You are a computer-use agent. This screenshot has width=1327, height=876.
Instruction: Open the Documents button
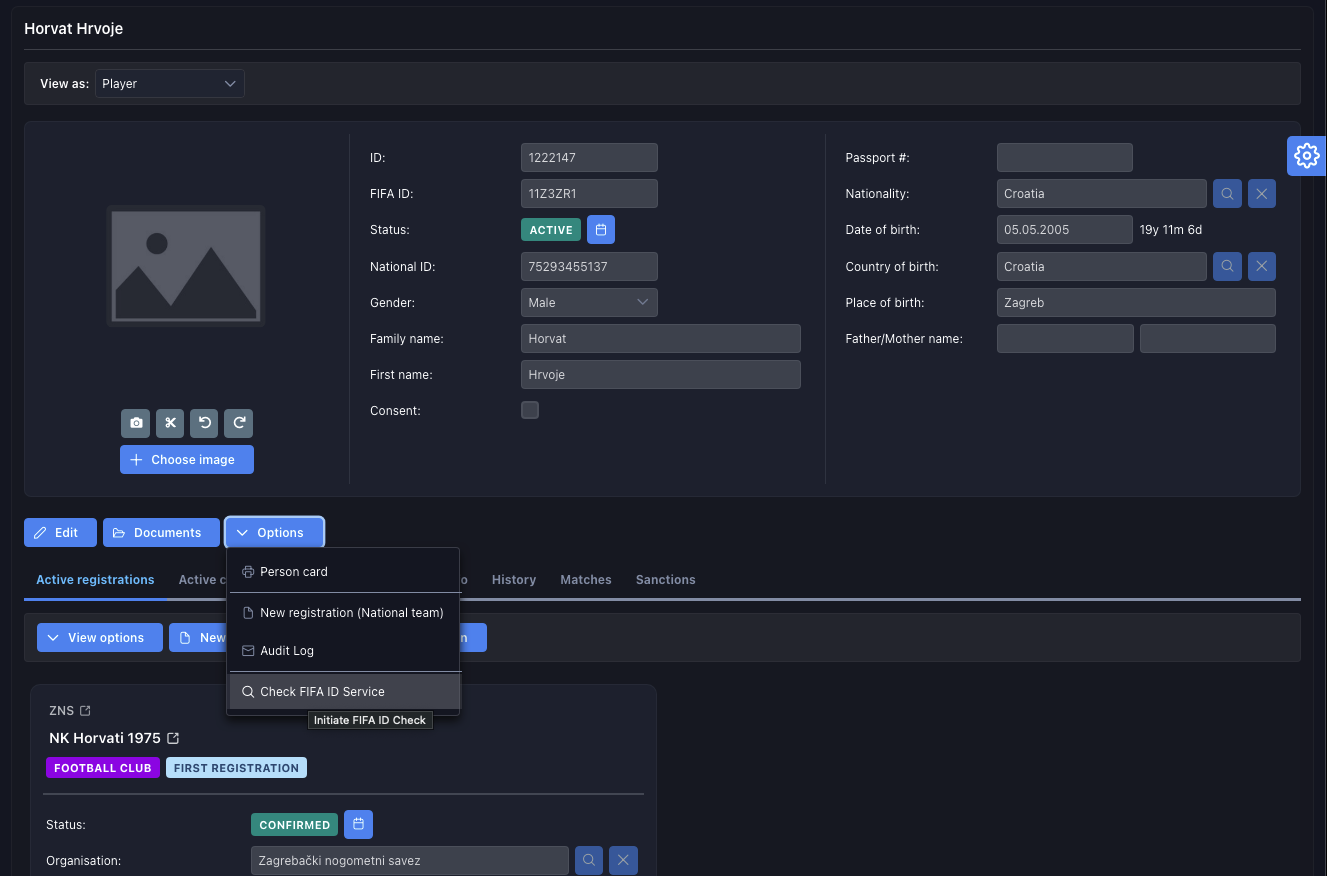160,533
